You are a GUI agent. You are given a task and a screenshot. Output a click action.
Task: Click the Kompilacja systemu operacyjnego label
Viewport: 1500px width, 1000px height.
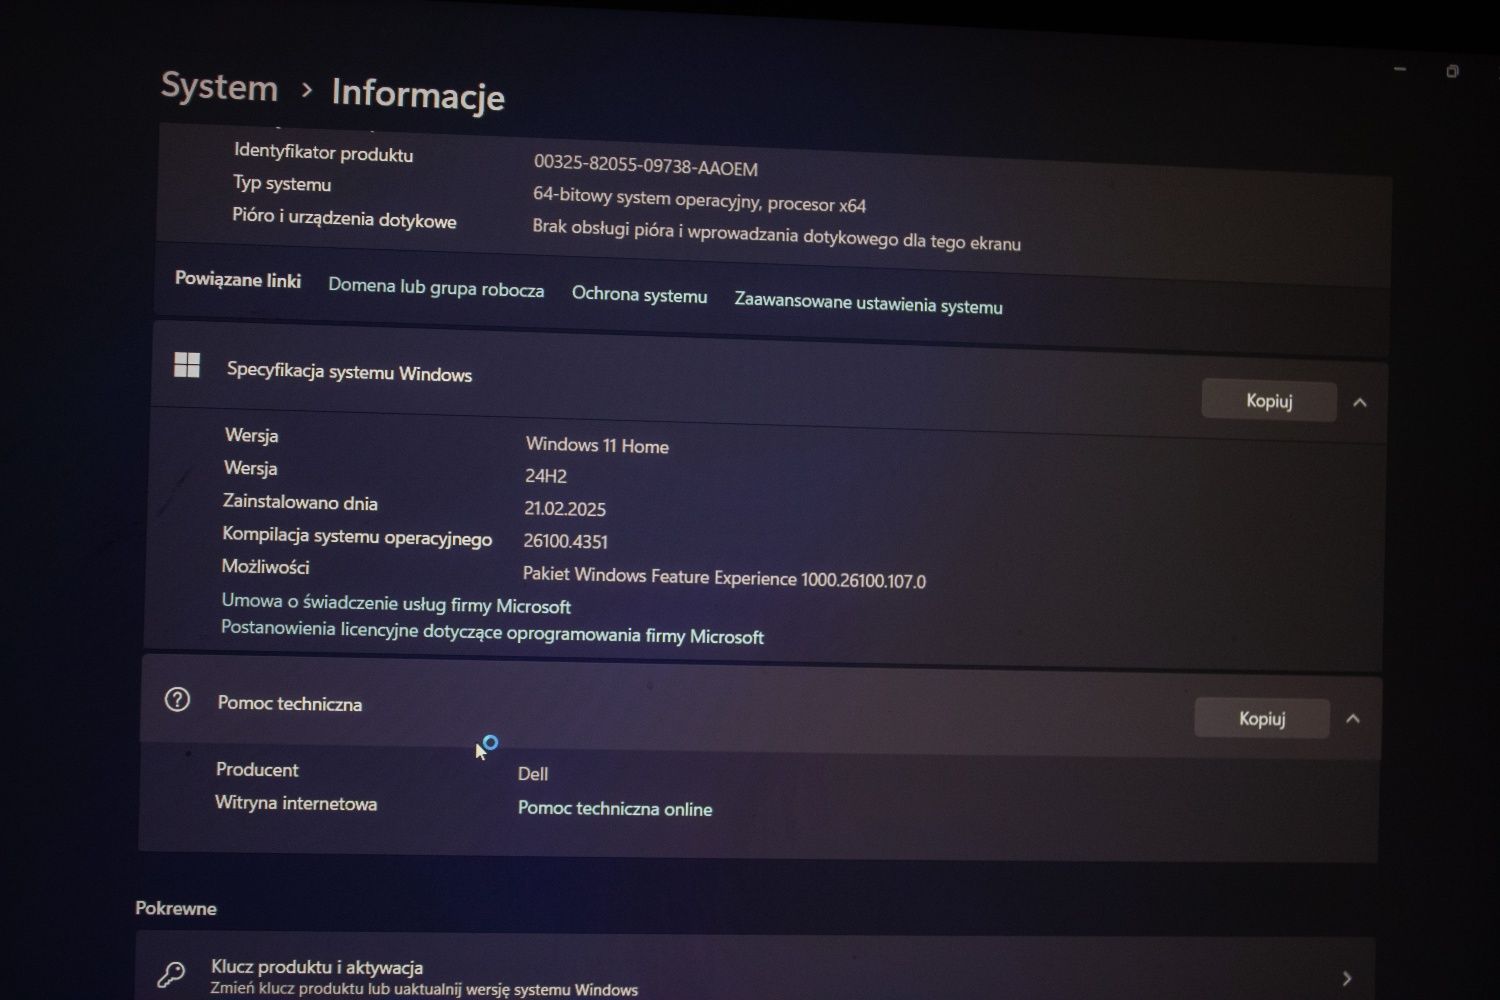[357, 536]
